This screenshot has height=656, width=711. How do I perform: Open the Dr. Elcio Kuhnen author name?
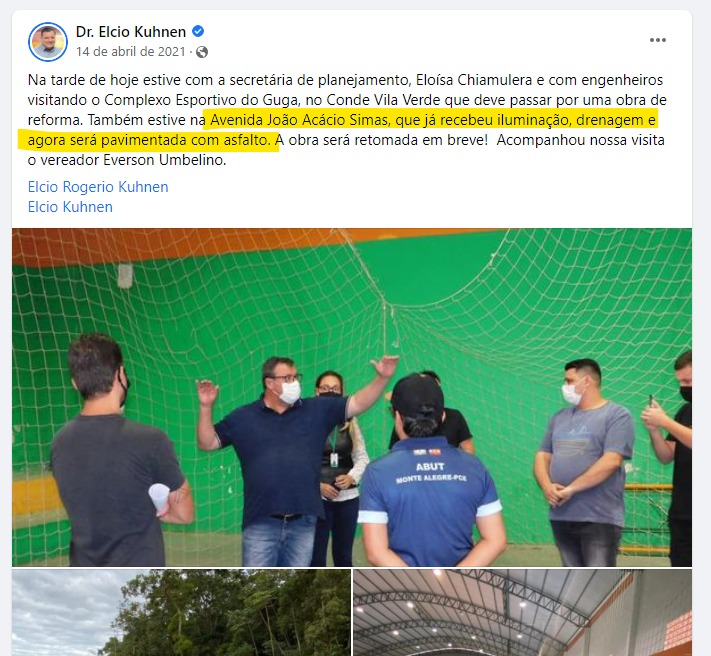[x=131, y=32]
